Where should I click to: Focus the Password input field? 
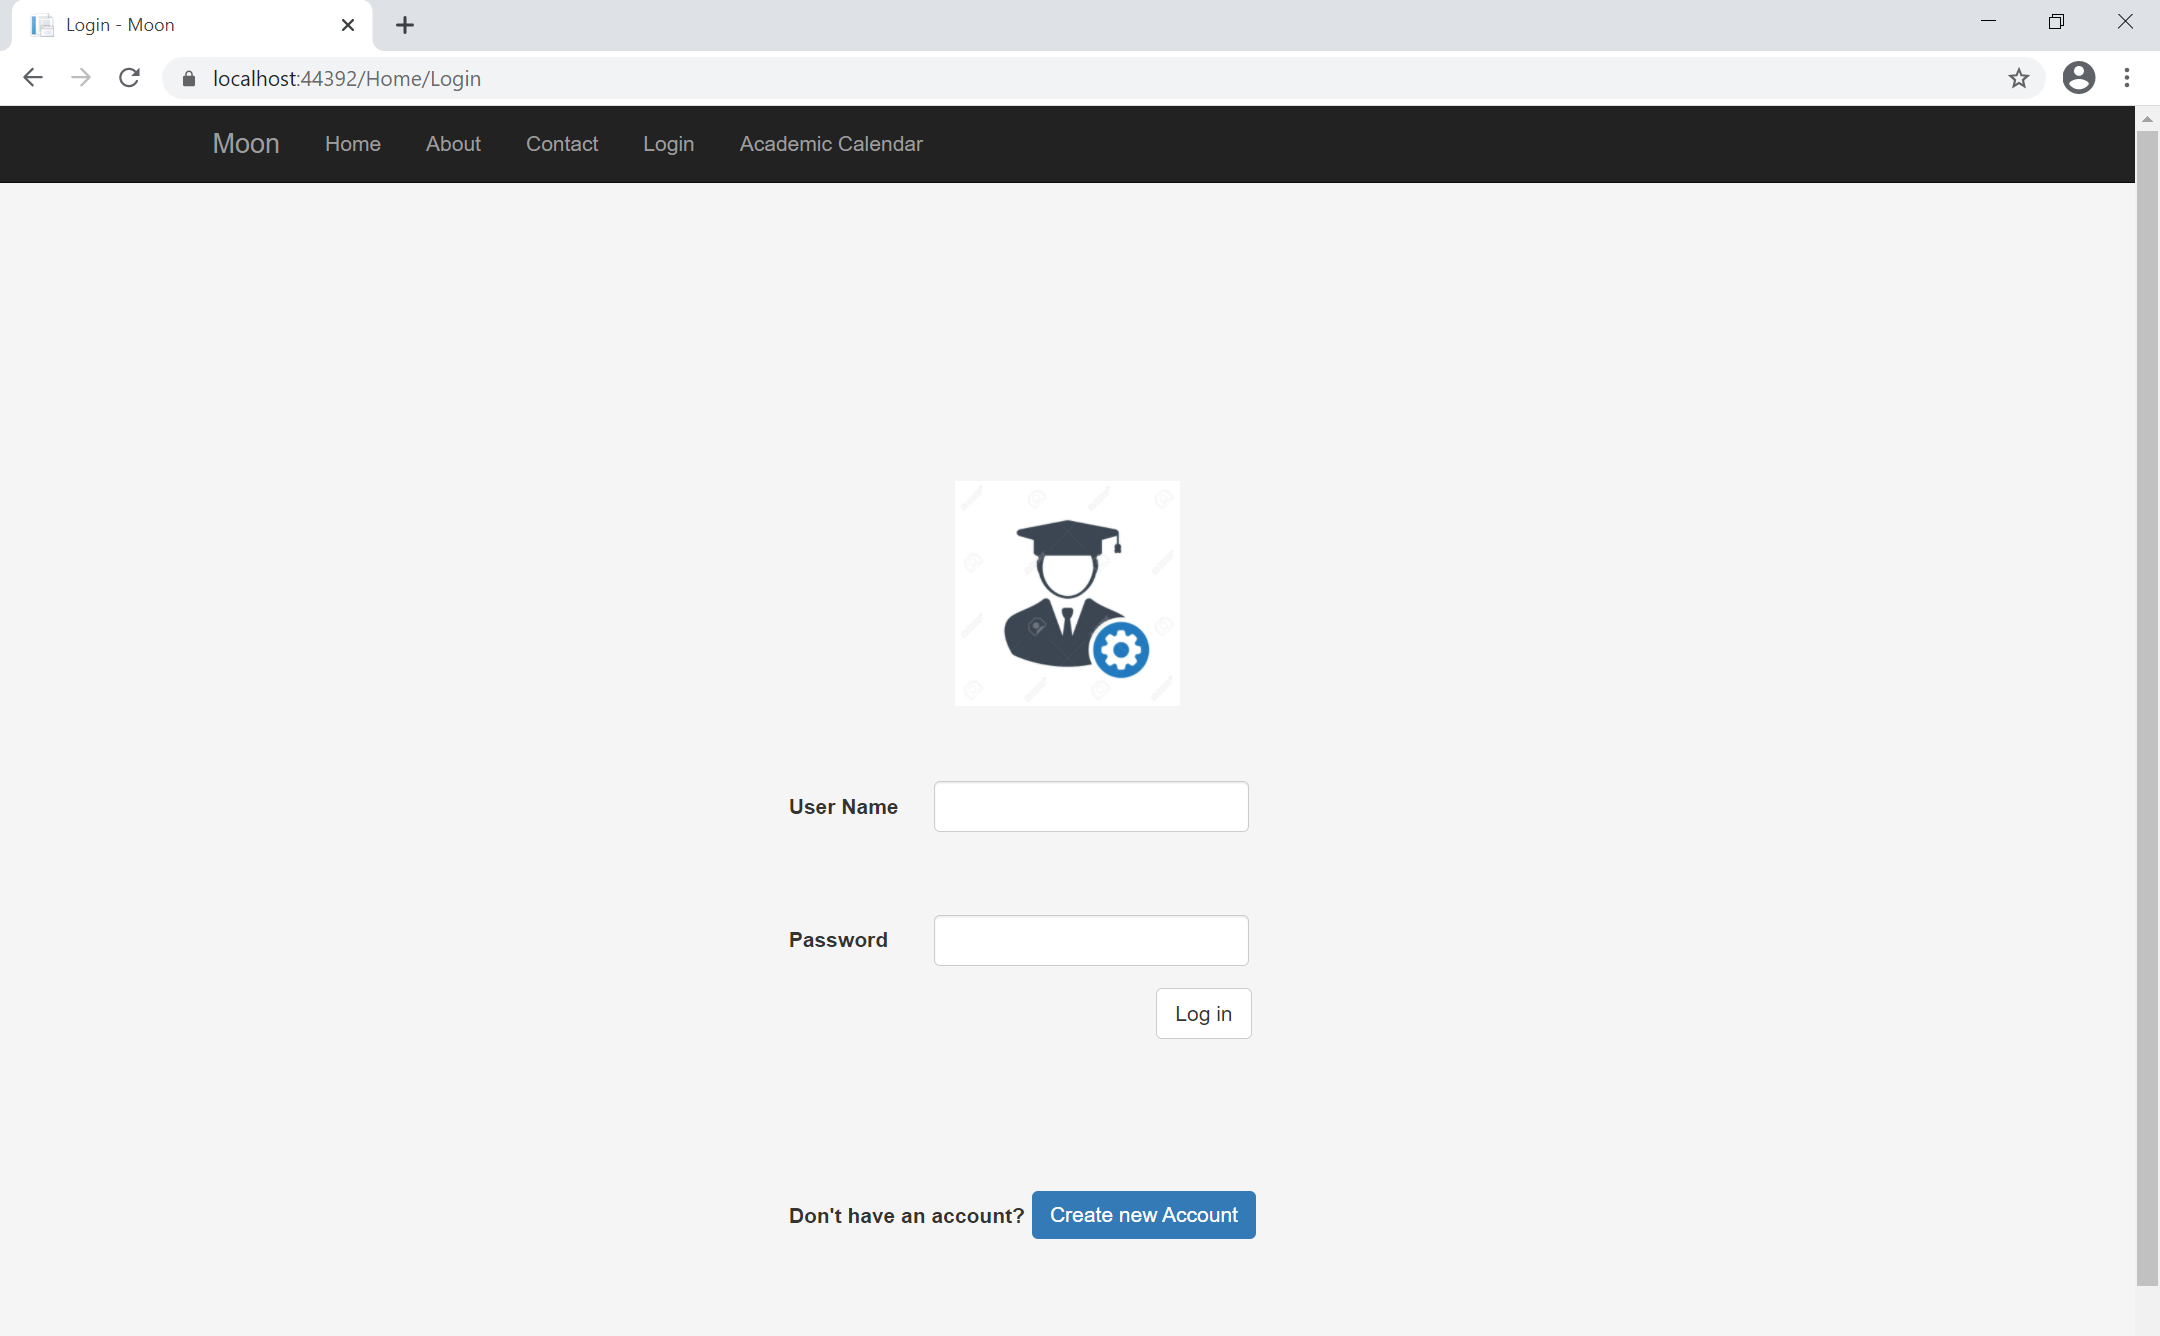pyautogui.click(x=1090, y=941)
